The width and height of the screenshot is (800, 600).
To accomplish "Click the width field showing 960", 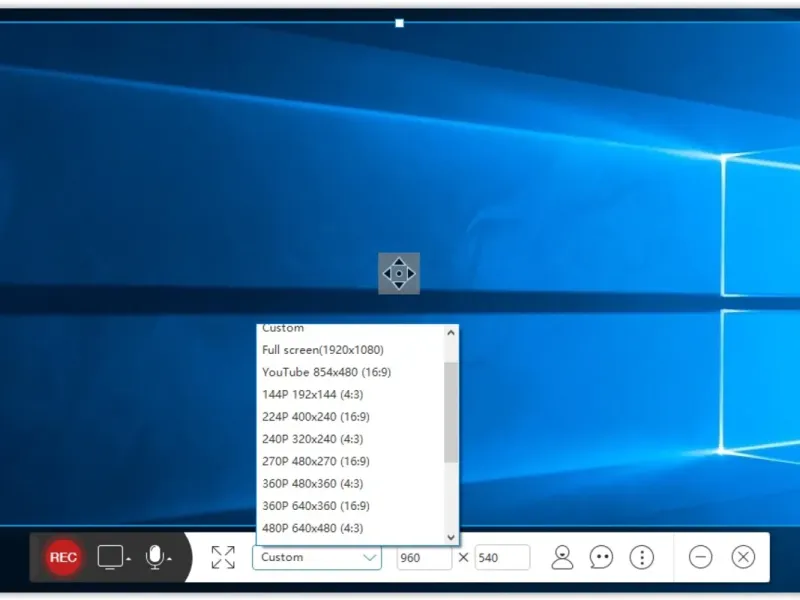I will coord(424,558).
